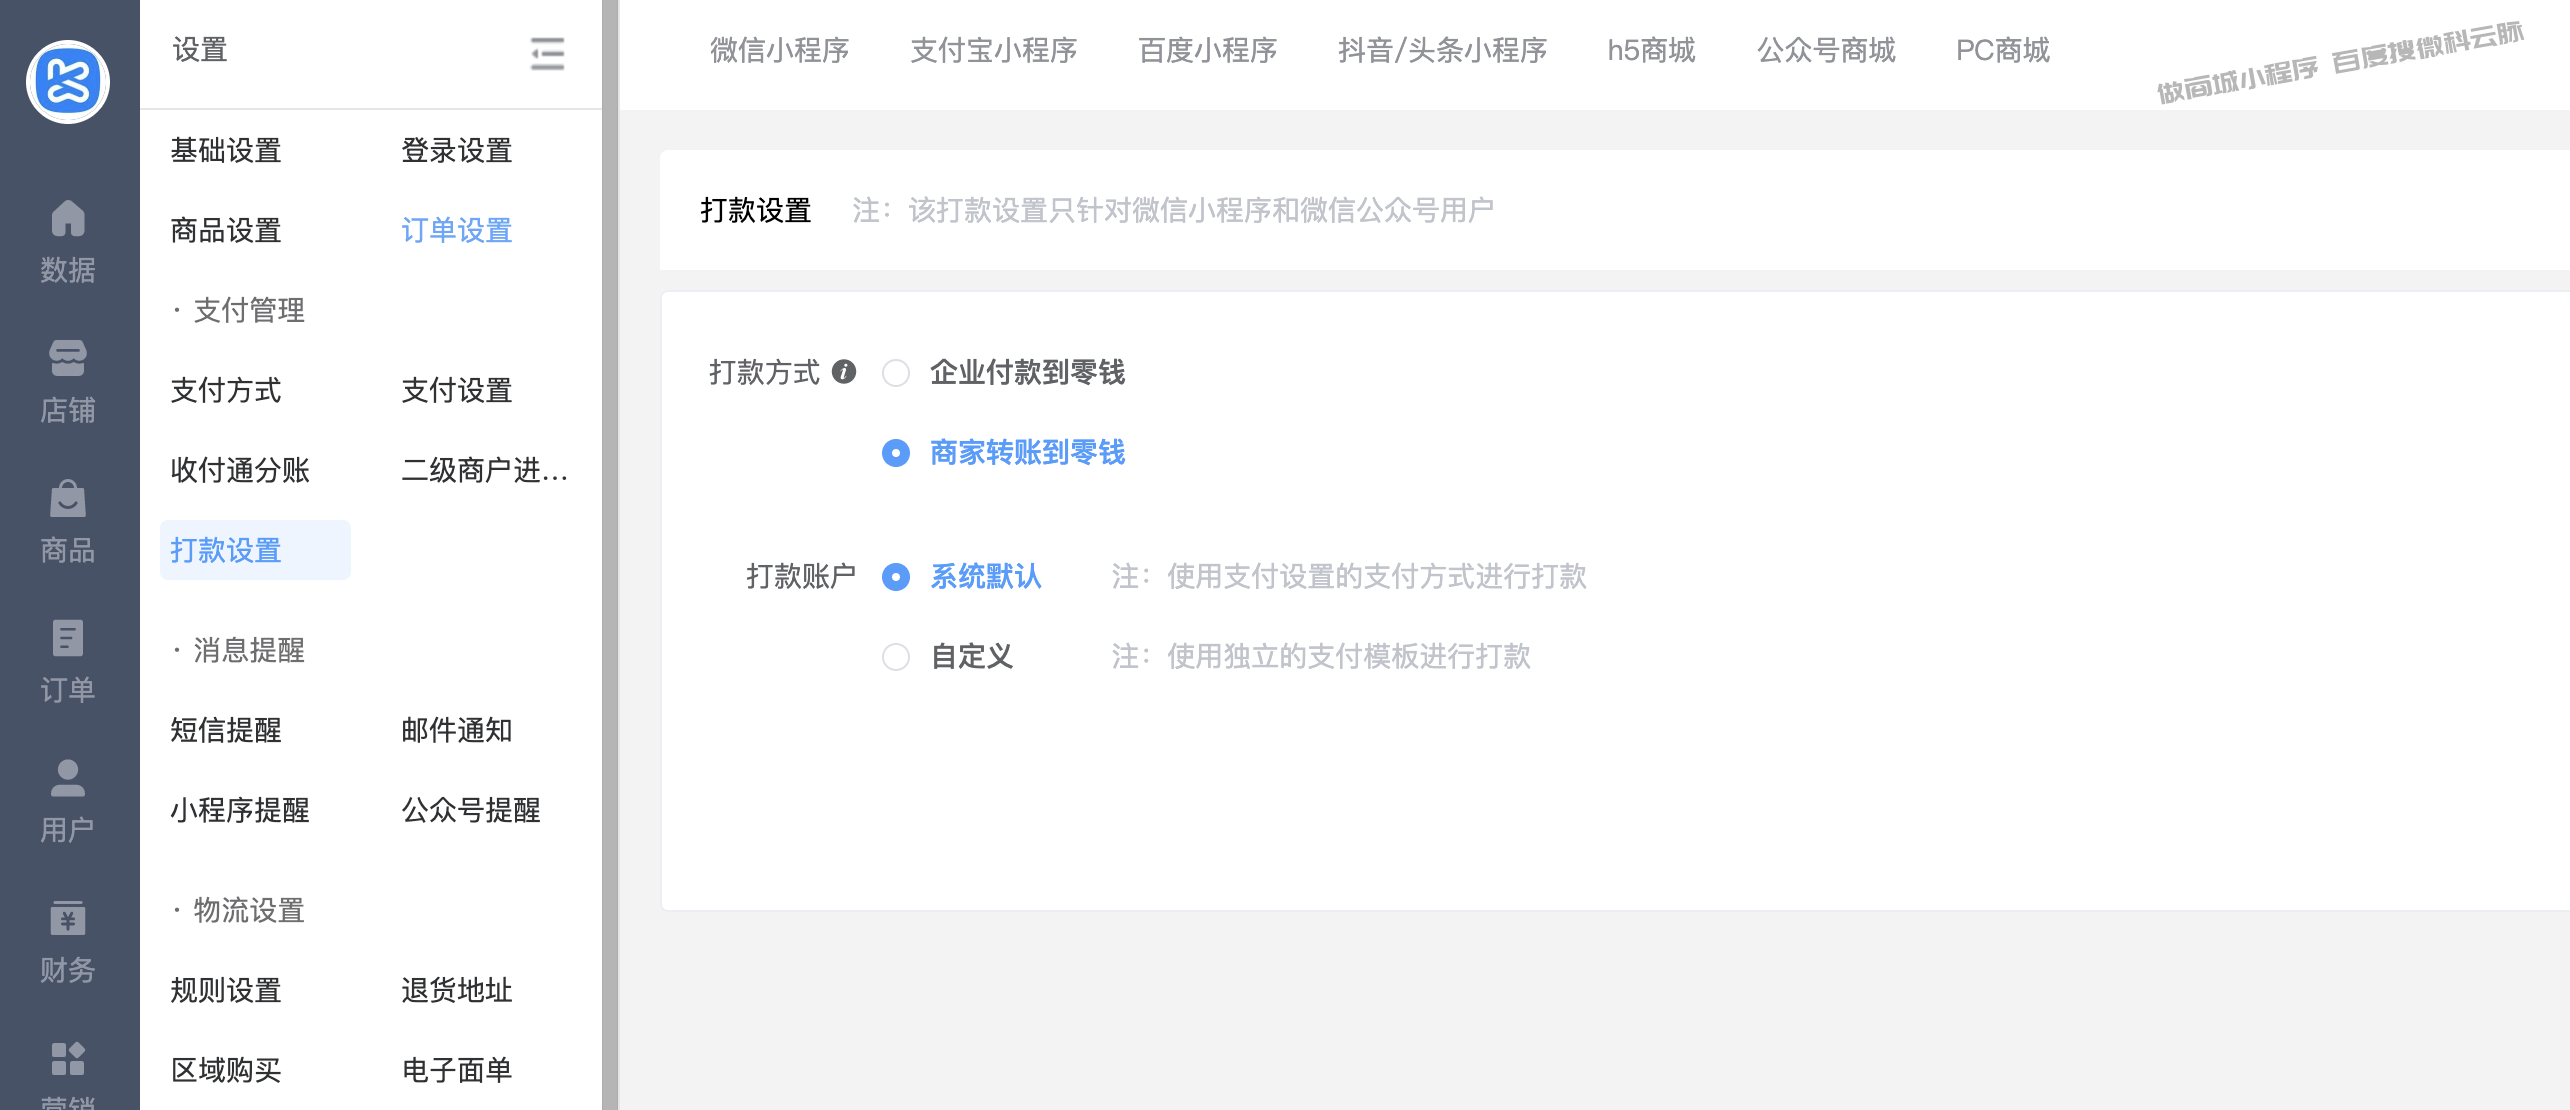Select 系统默认 payout account option
Screen dimensions: 2570x1110
pos(896,577)
